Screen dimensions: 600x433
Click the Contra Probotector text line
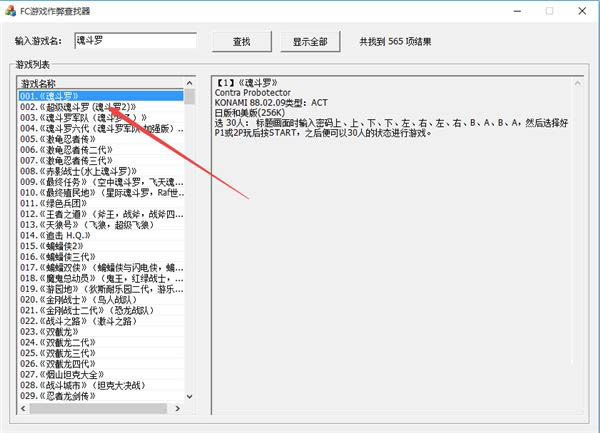click(253, 93)
